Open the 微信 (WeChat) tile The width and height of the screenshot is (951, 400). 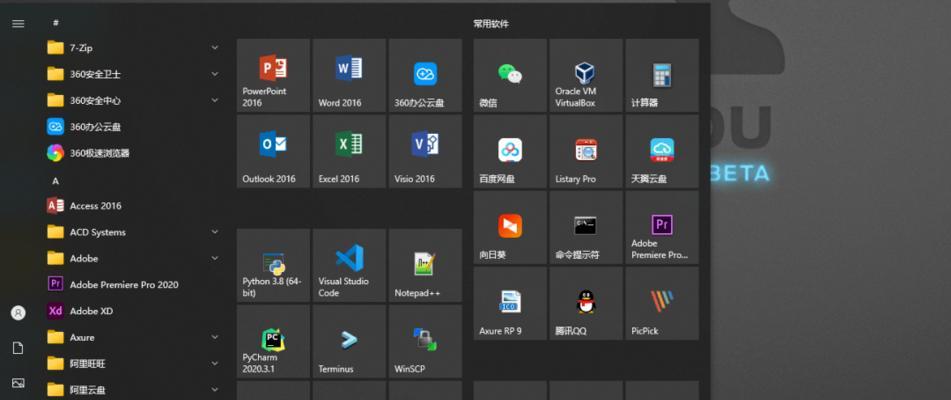[510, 76]
